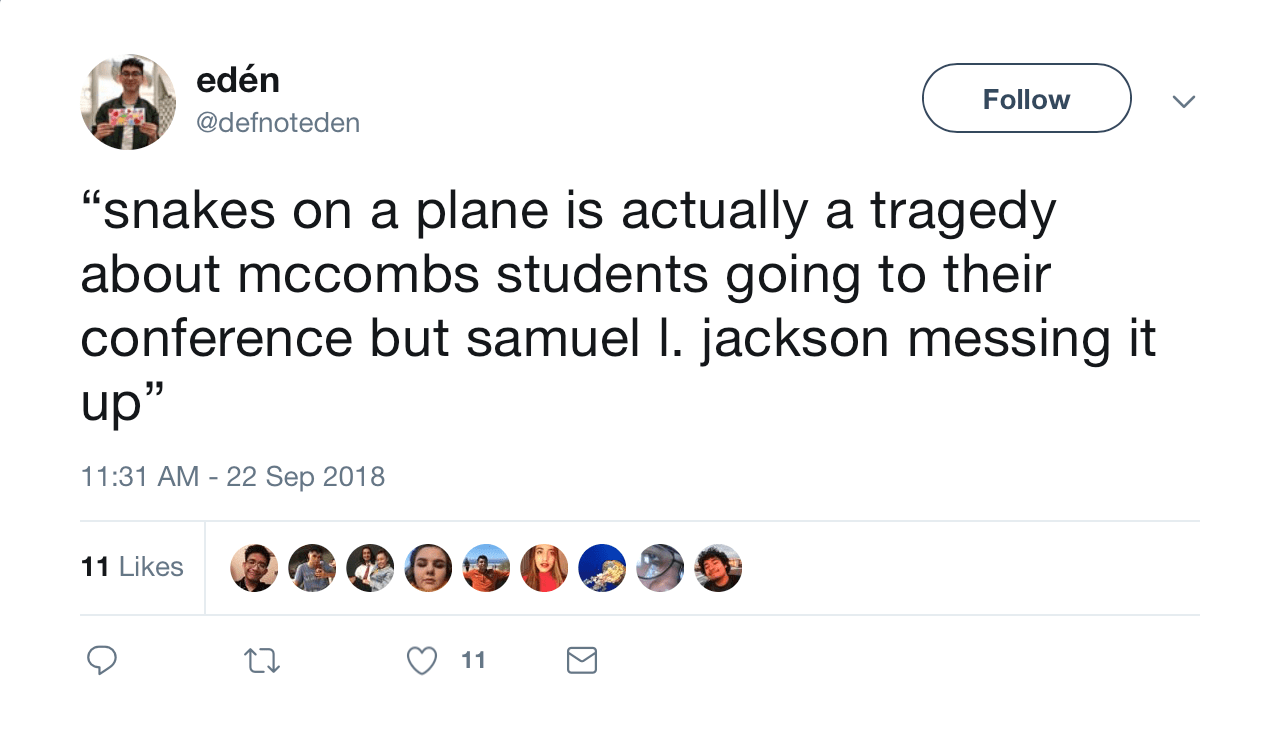
Task: Click the display name edén
Action: coord(238,79)
